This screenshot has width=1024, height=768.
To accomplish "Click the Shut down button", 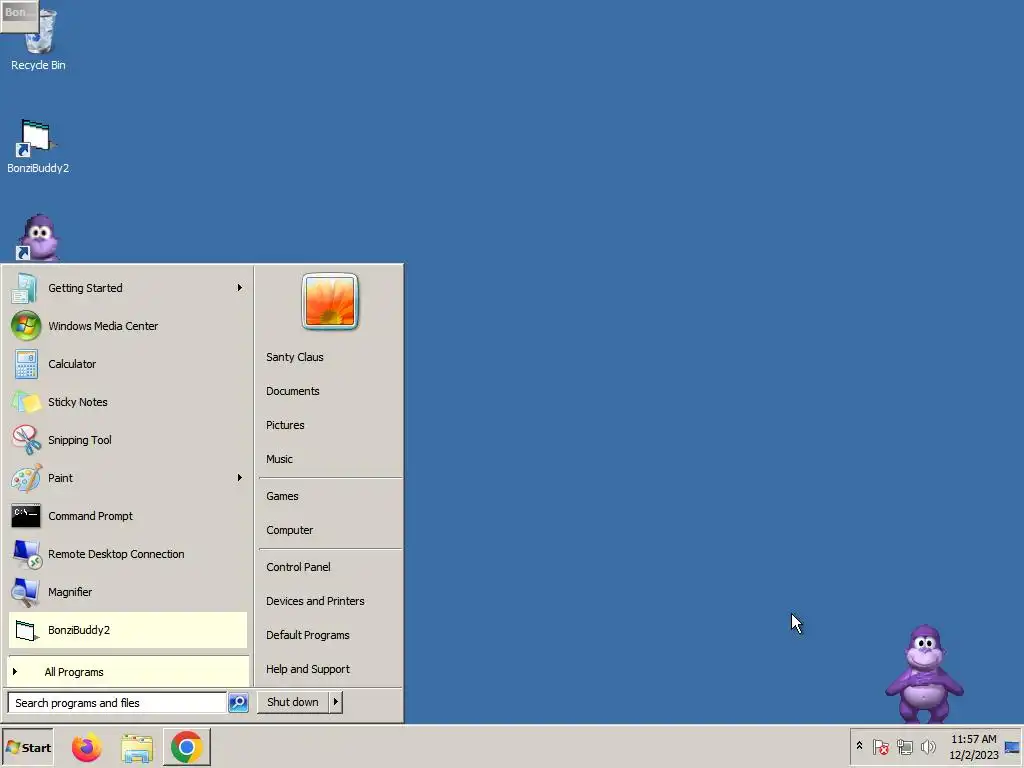I will (293, 702).
